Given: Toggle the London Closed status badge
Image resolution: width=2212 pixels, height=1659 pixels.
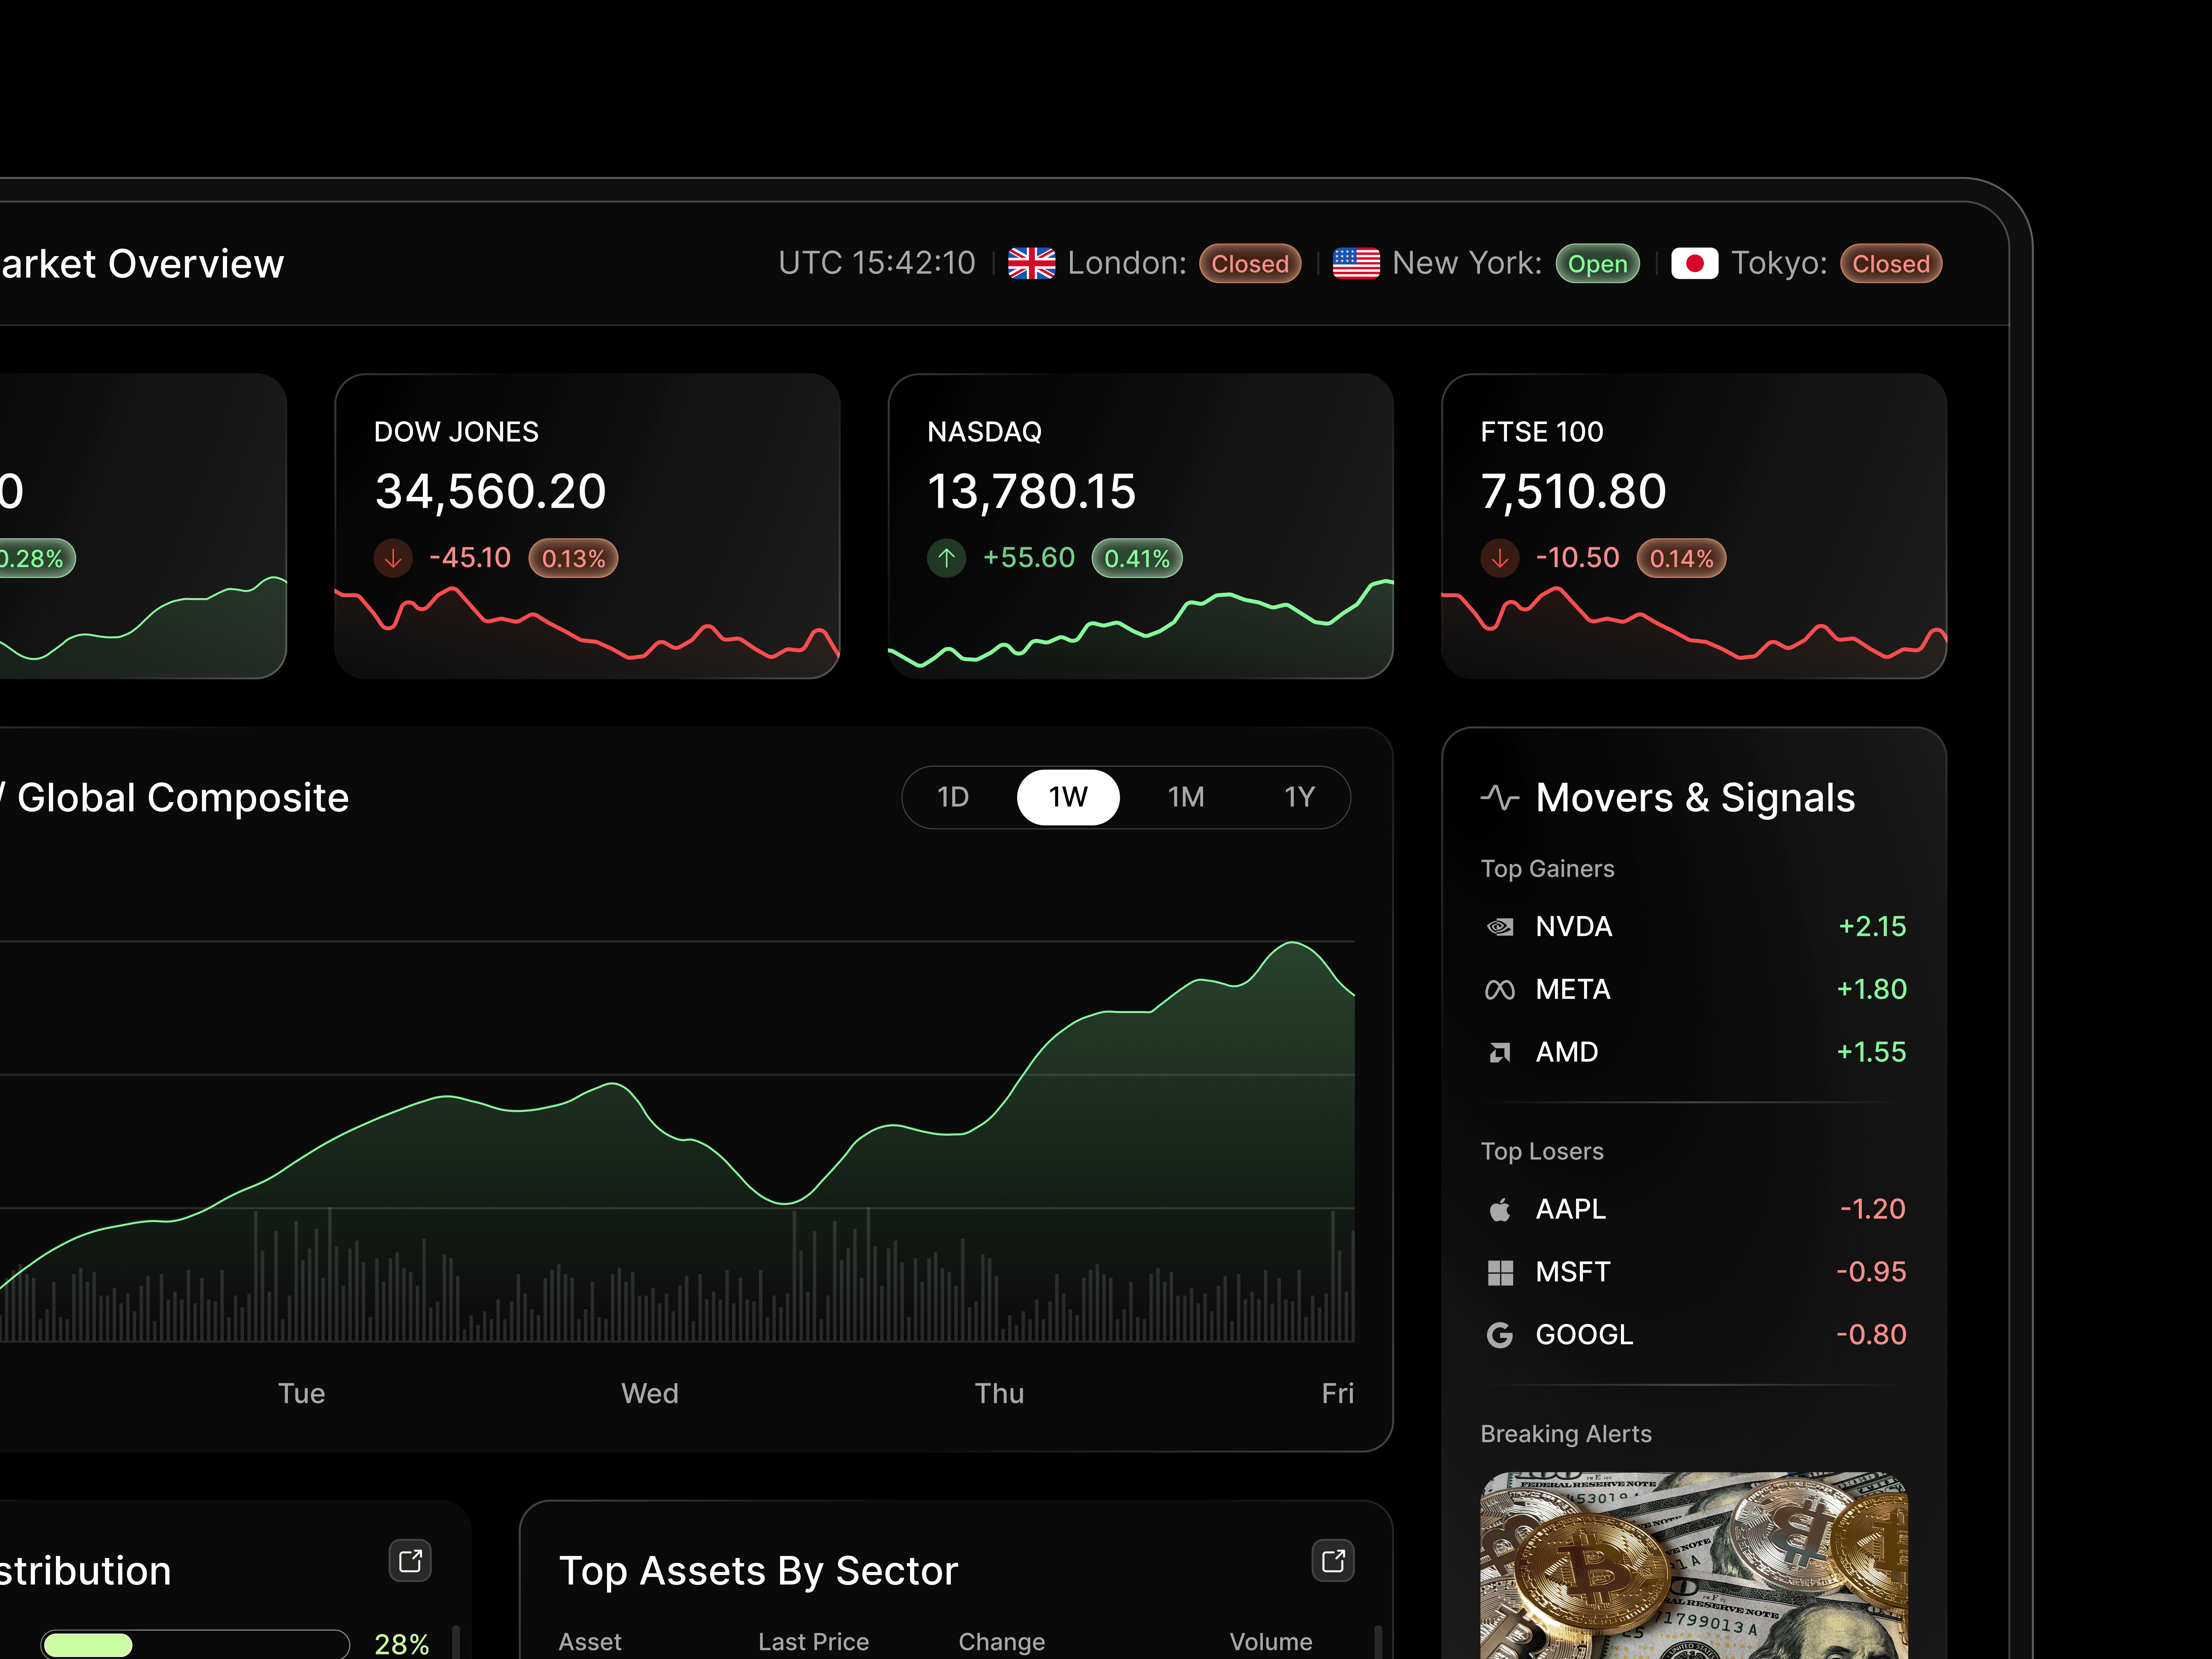Looking at the screenshot, I should 1249,263.
